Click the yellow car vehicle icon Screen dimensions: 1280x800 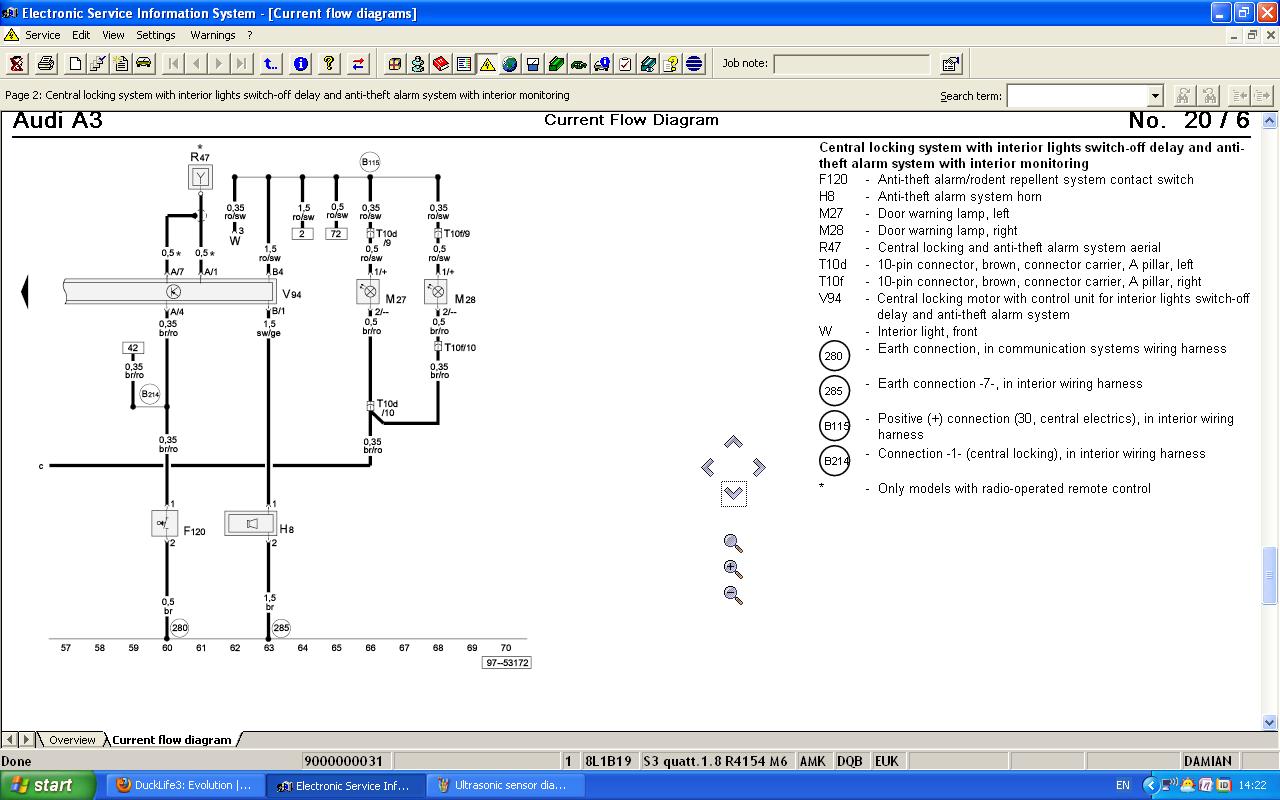[144, 64]
